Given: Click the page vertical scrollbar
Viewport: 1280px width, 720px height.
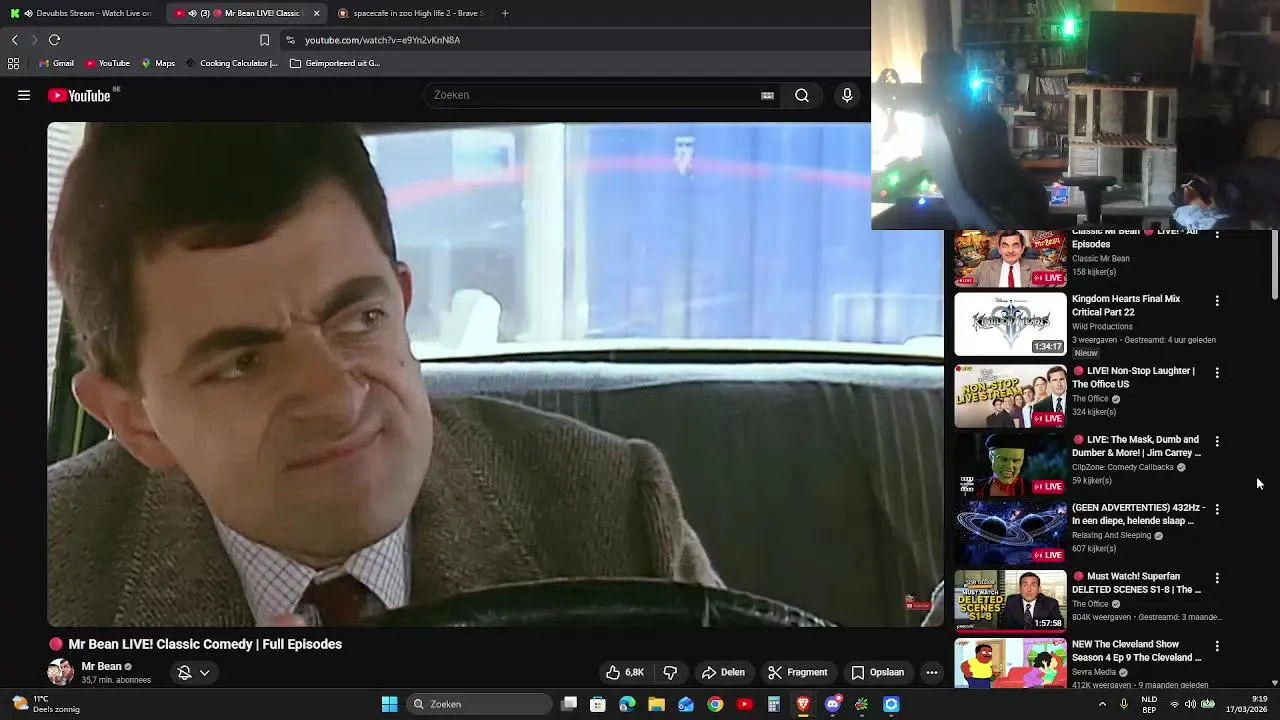Looking at the screenshot, I should [x=1275, y=265].
